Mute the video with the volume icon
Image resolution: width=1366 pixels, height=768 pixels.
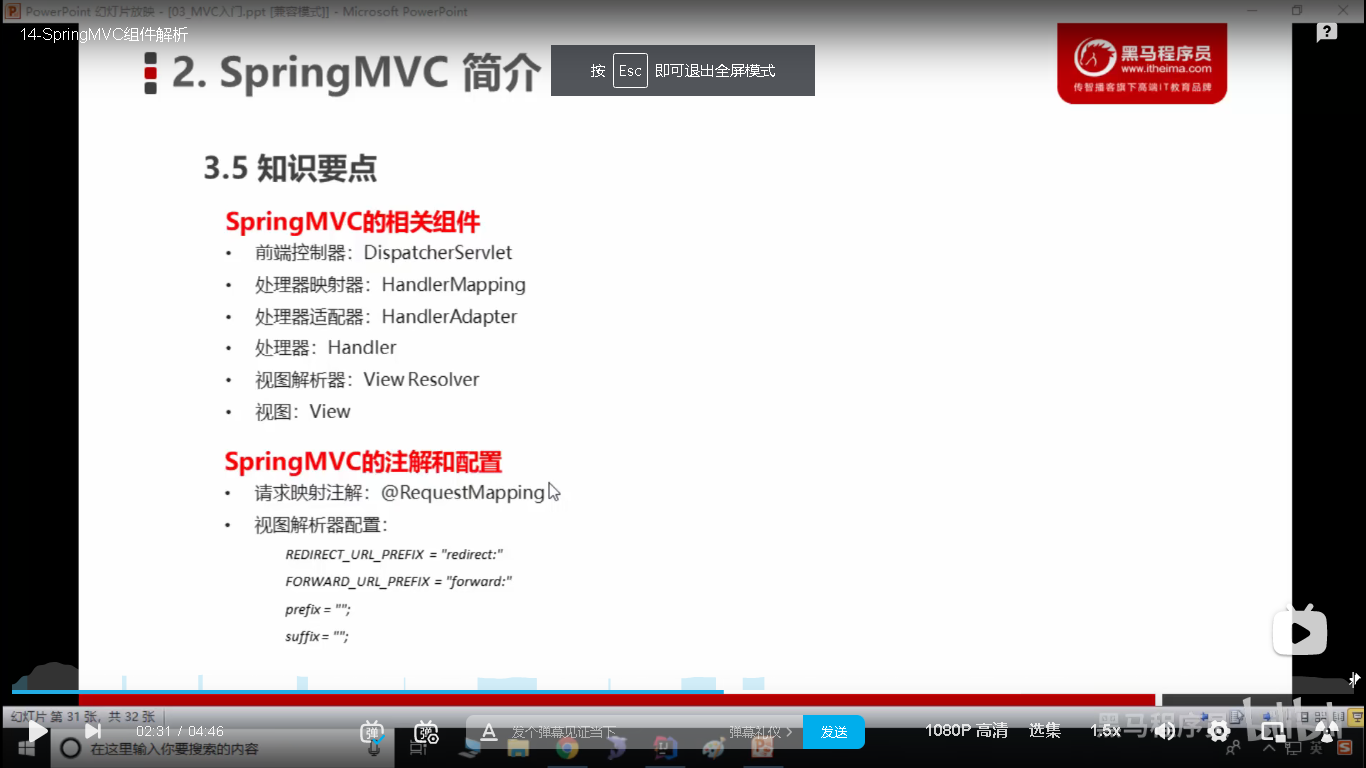coord(1165,731)
